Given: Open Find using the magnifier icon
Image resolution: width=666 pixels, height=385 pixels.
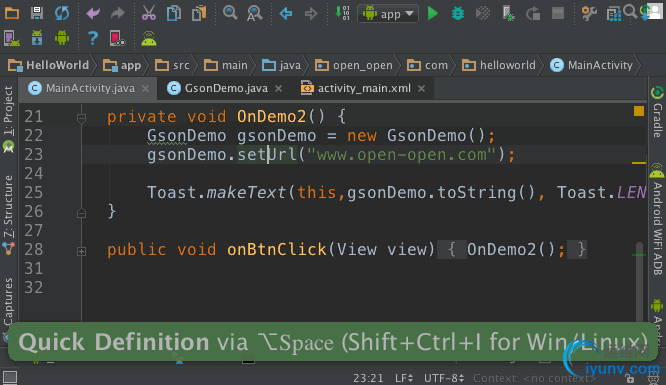Looking at the screenshot, I should pyautogui.click(x=230, y=13).
